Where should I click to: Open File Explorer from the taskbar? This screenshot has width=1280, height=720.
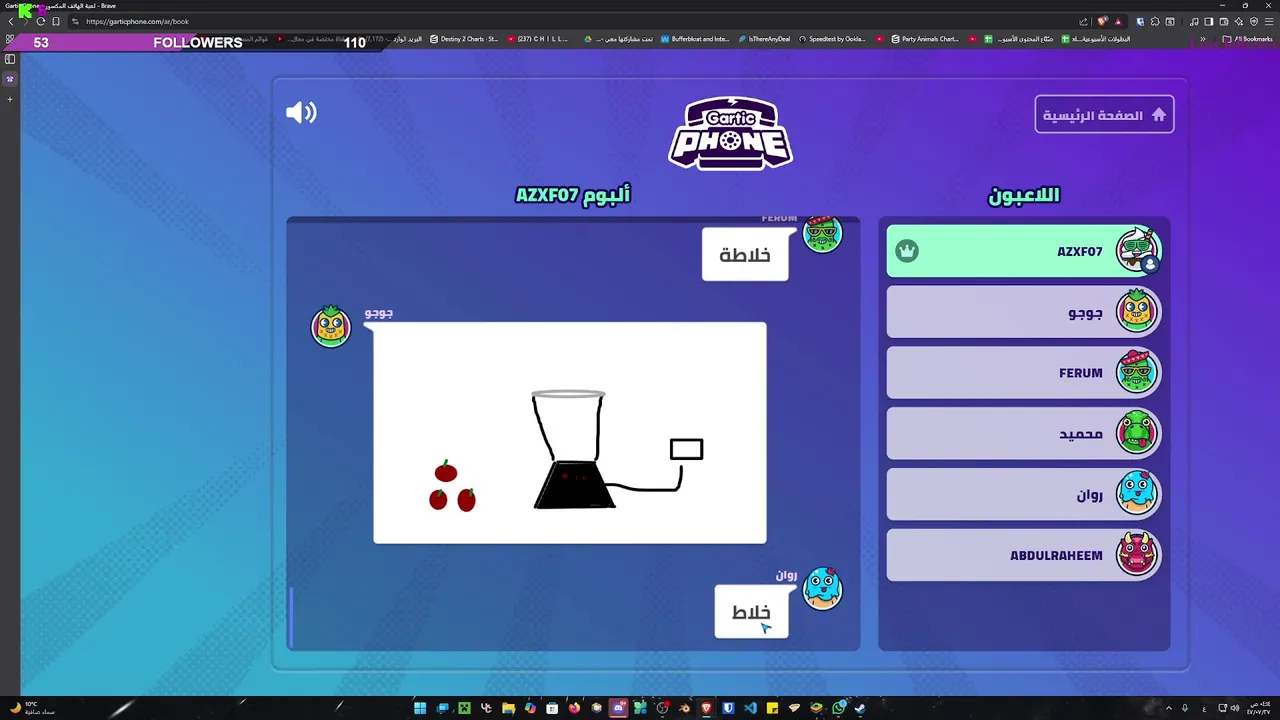point(509,708)
